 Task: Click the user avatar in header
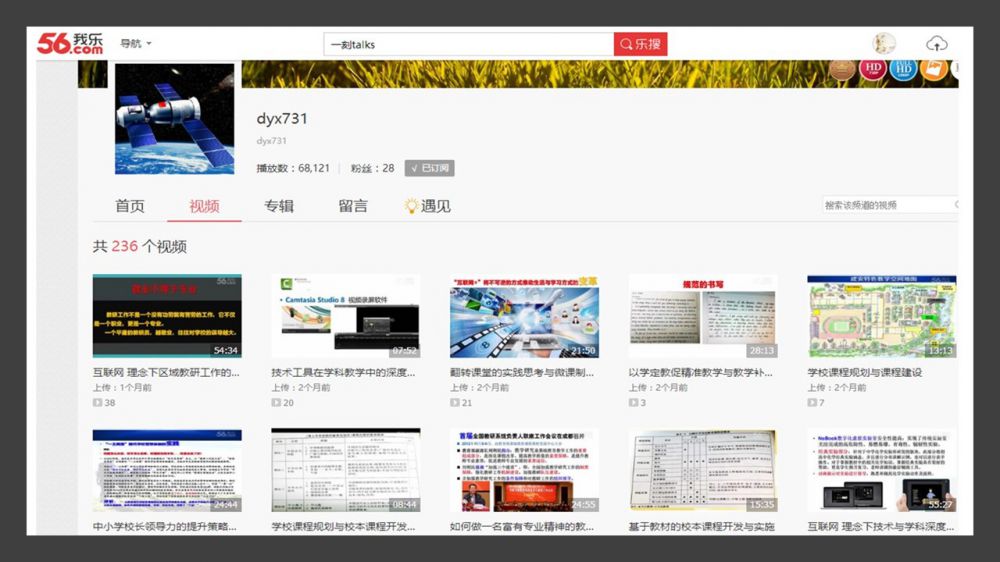[x=884, y=44]
